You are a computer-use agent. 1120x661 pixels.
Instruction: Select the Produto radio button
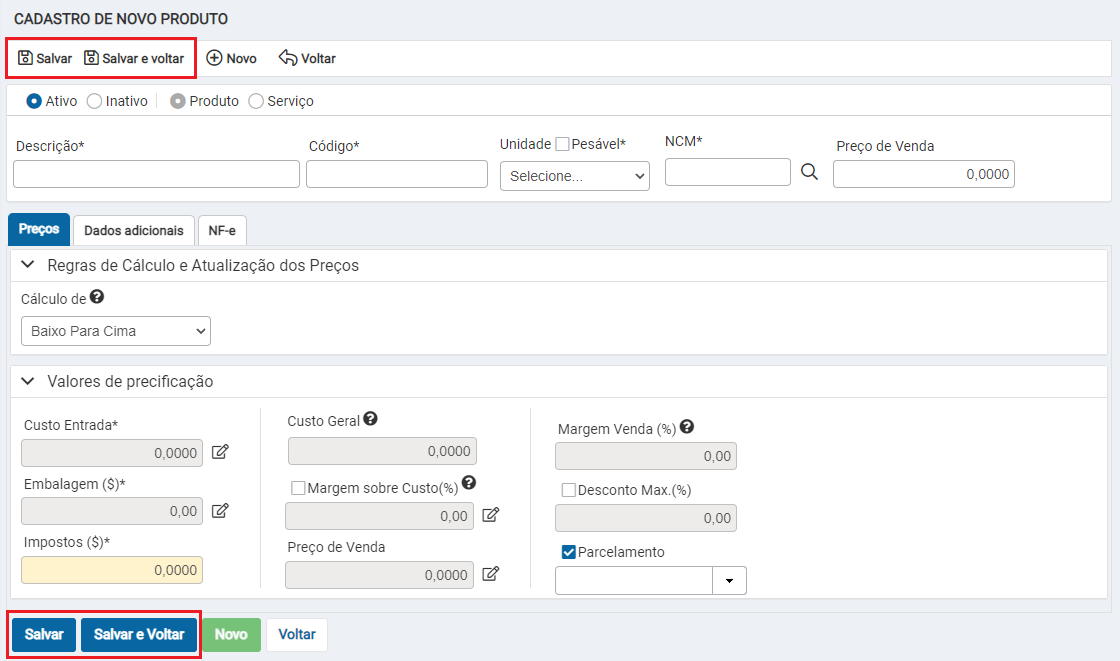(x=178, y=101)
